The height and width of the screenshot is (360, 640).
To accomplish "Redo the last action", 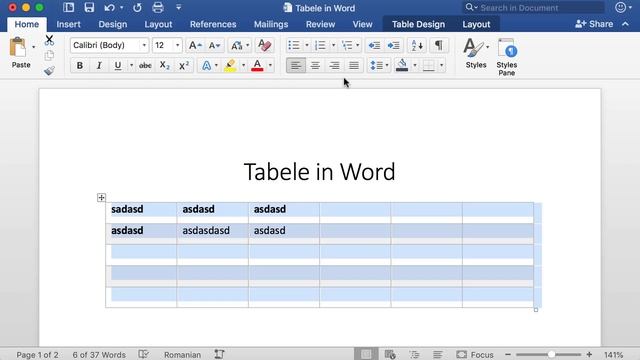I will point(137,7).
